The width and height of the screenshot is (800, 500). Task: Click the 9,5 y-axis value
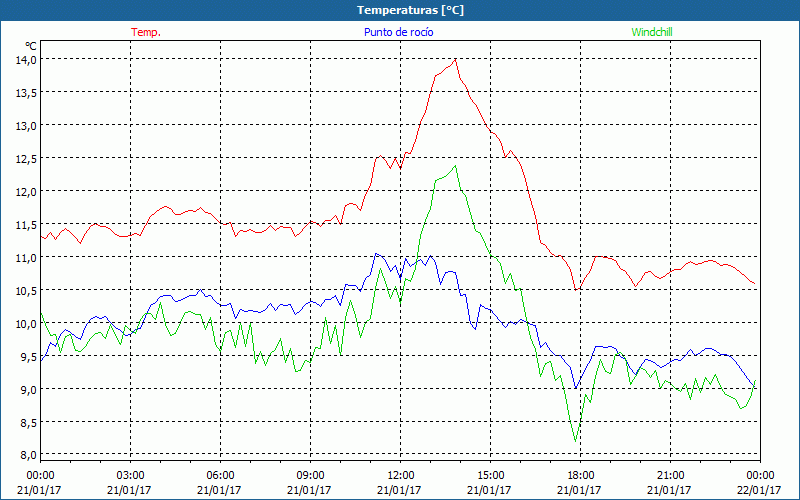(x=28, y=357)
